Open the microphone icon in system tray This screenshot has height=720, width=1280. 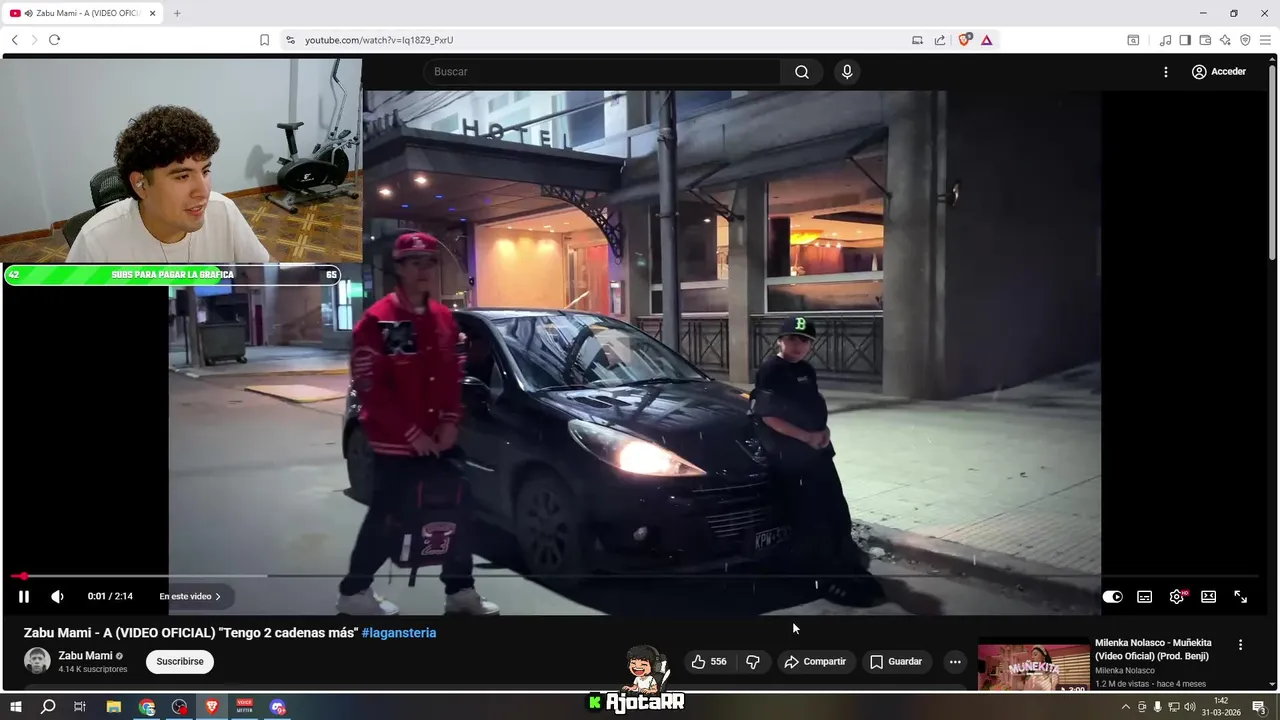point(1158,707)
